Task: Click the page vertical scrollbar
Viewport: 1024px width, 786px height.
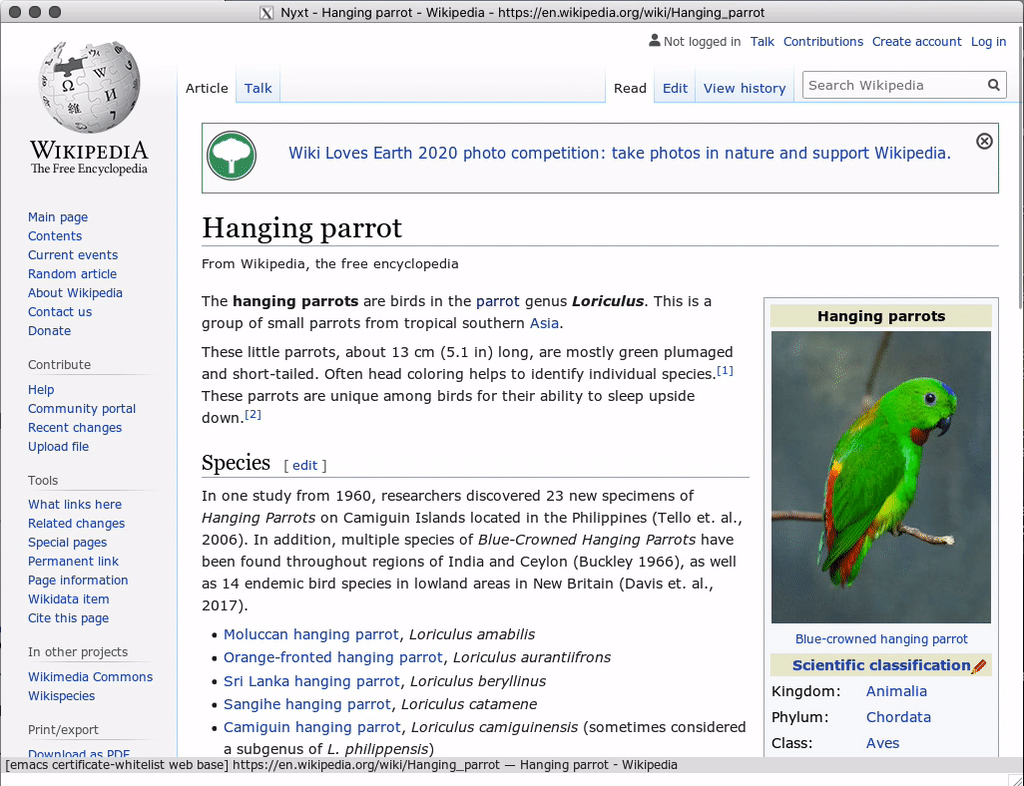Action: tap(1020, 170)
